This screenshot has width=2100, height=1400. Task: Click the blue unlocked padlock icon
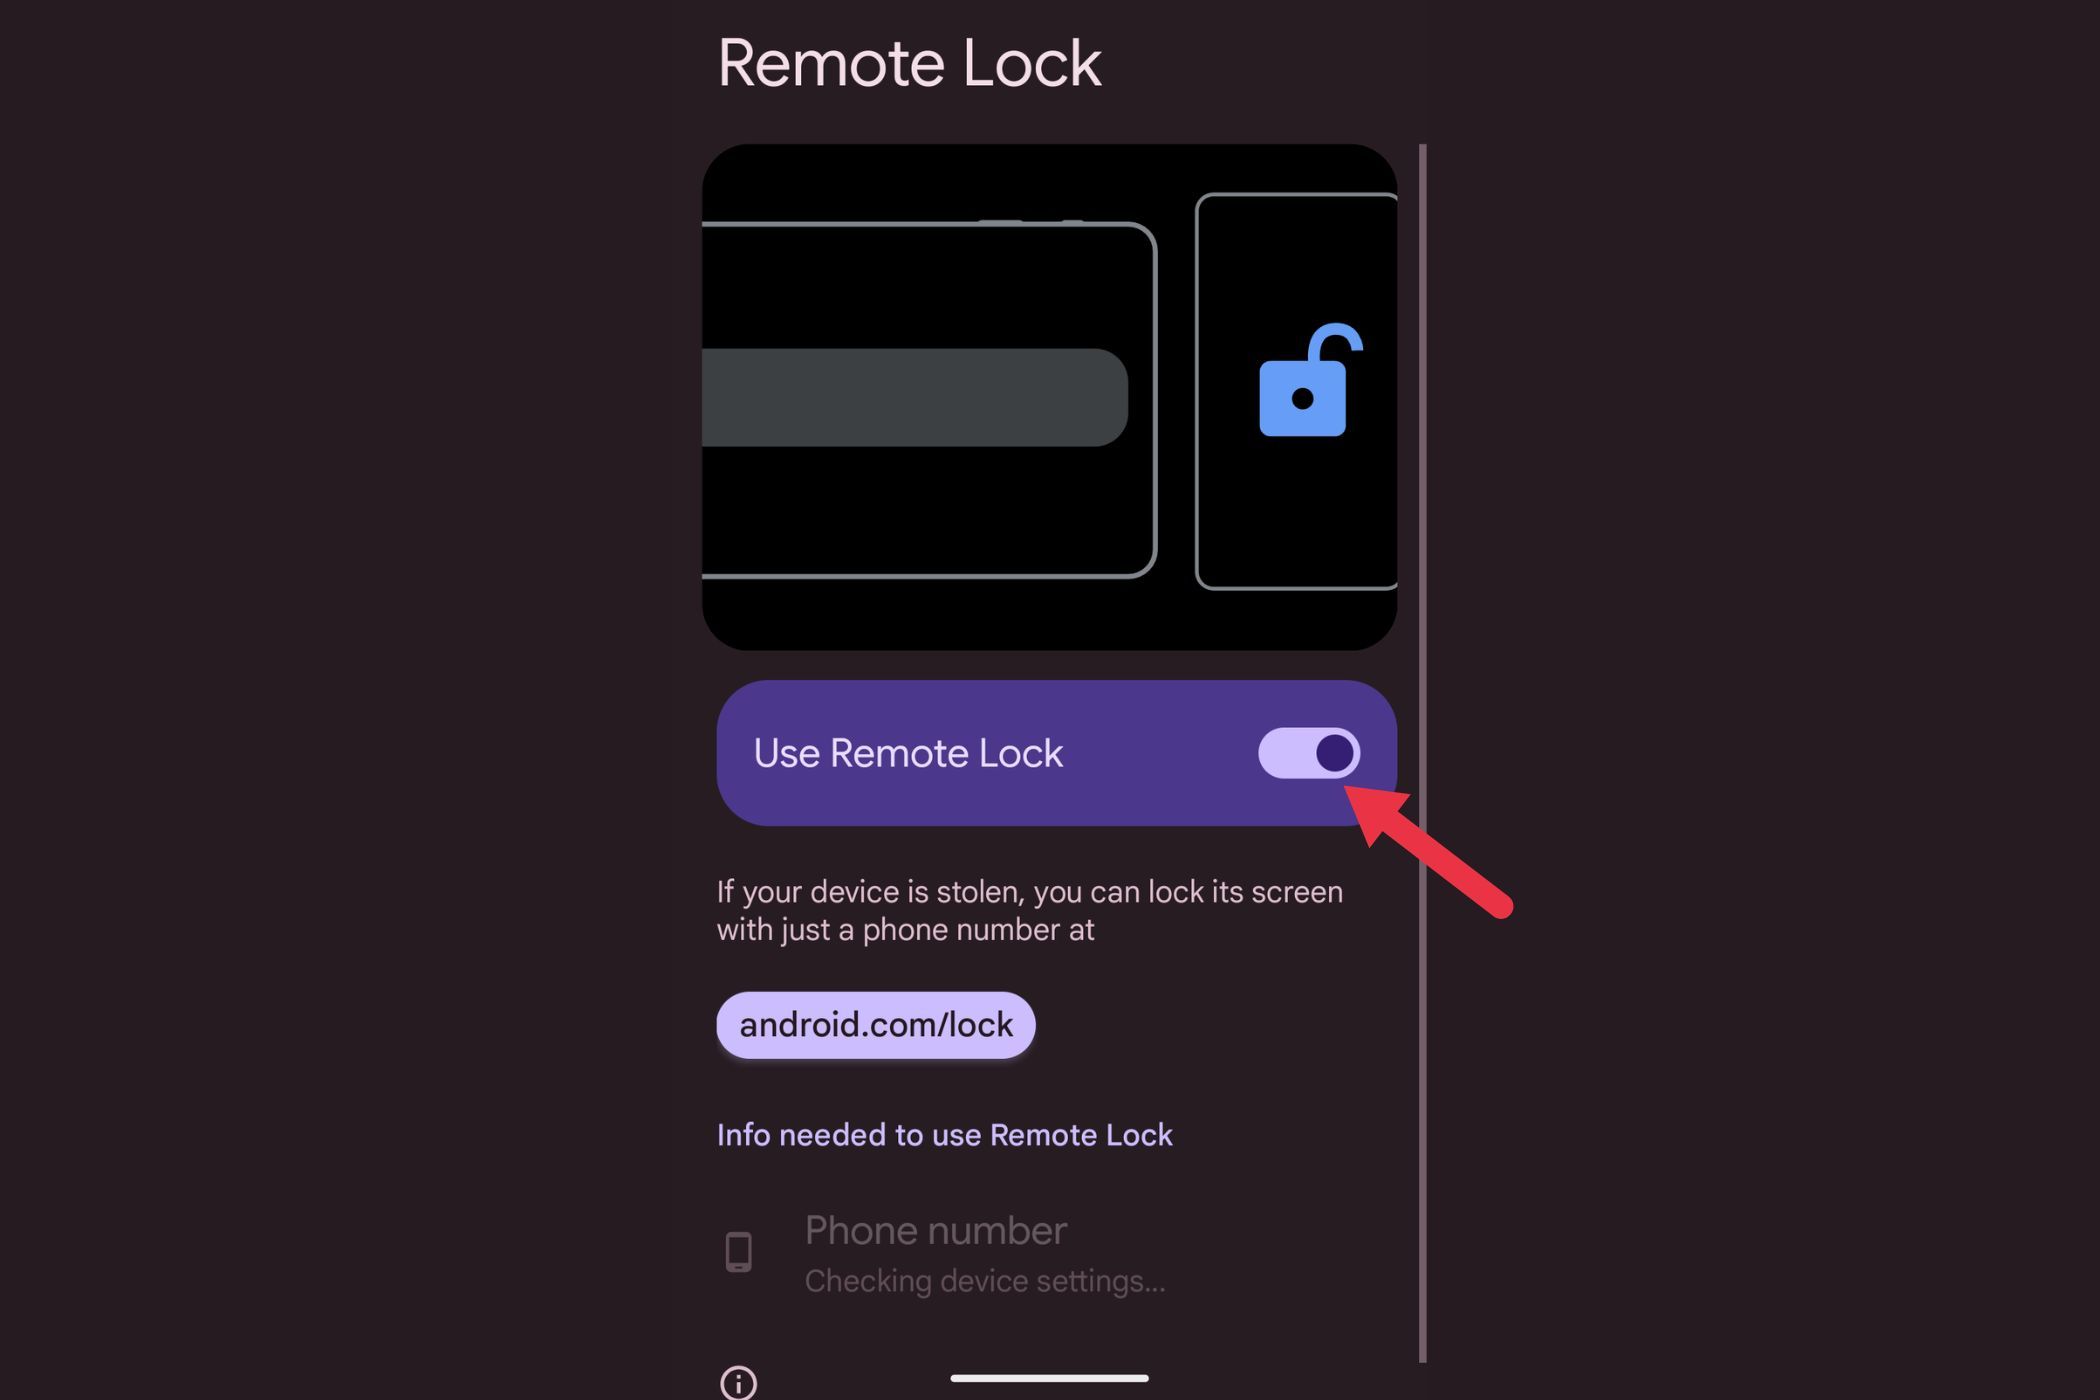(x=1308, y=381)
